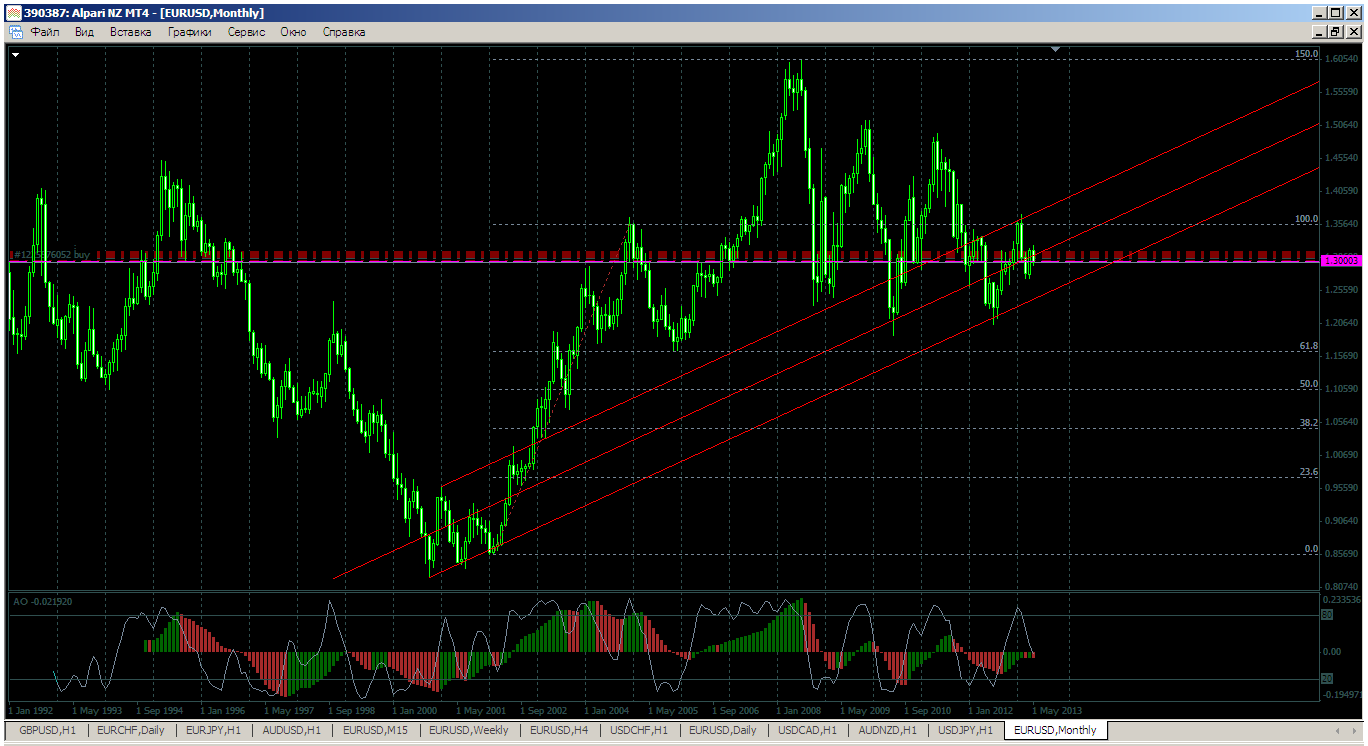Switch to the EURUSD,Weekly chart tab
This screenshot has width=1368, height=746.
(x=468, y=731)
